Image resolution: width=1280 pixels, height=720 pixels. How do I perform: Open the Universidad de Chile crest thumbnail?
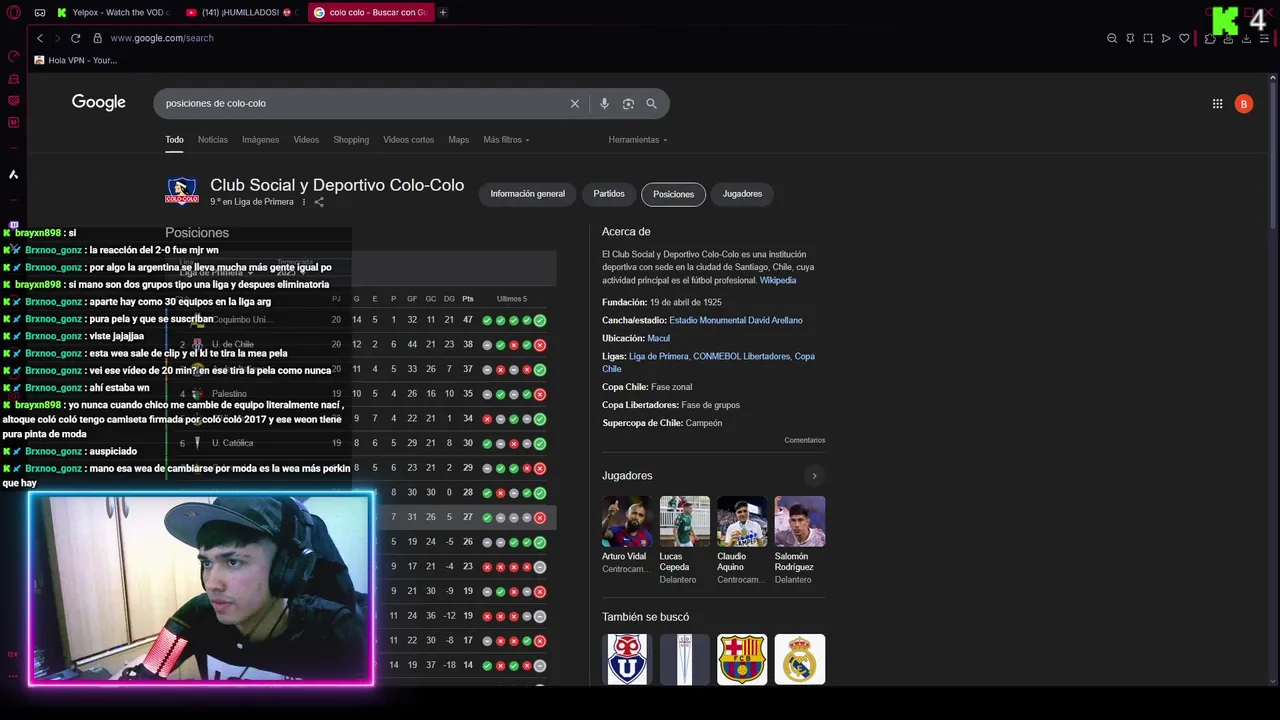coord(627,659)
